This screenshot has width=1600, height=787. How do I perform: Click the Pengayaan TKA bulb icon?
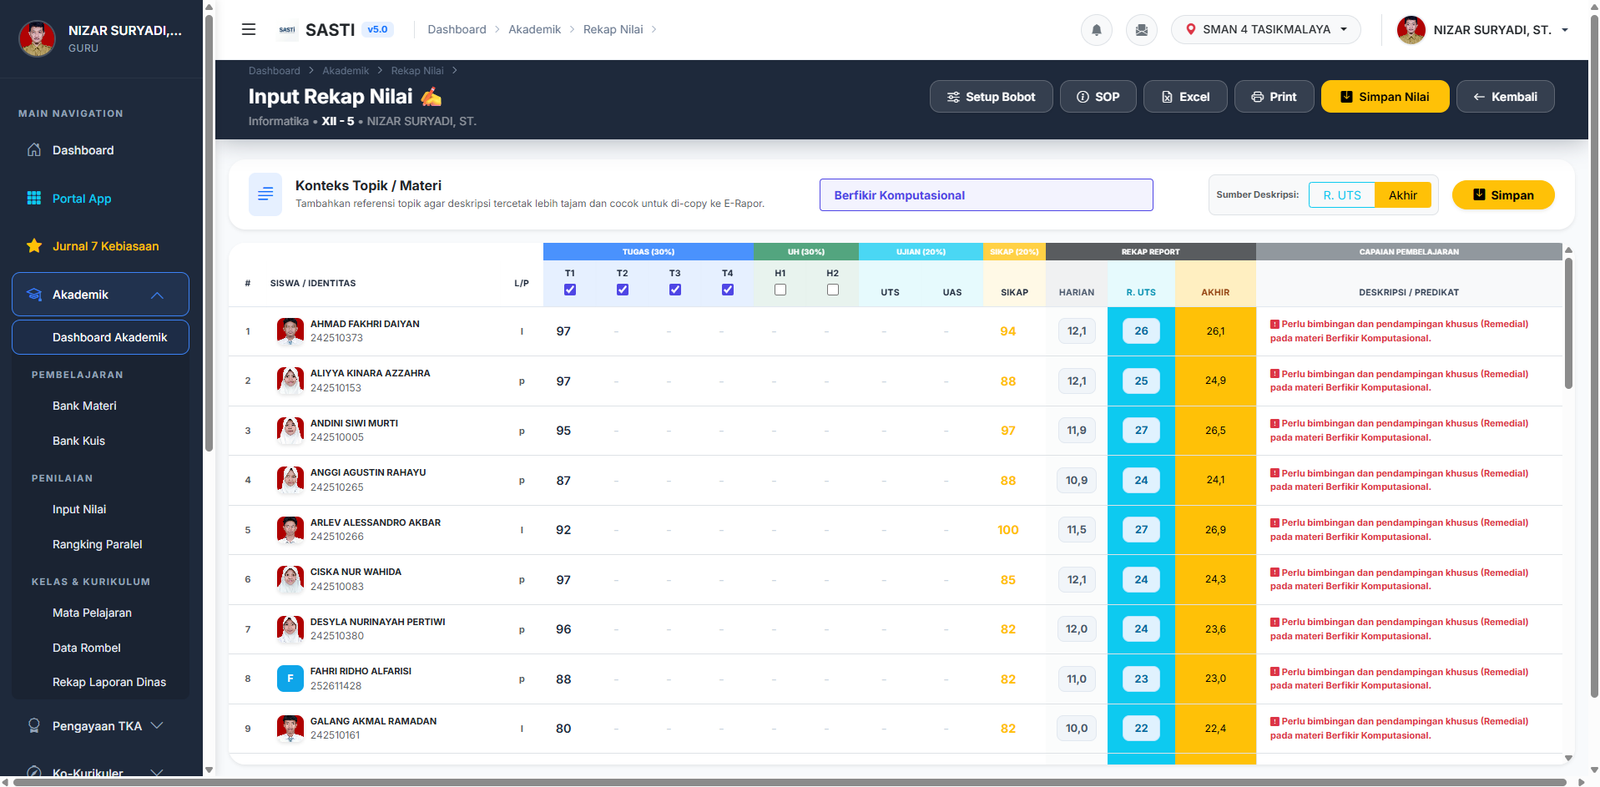[34, 726]
